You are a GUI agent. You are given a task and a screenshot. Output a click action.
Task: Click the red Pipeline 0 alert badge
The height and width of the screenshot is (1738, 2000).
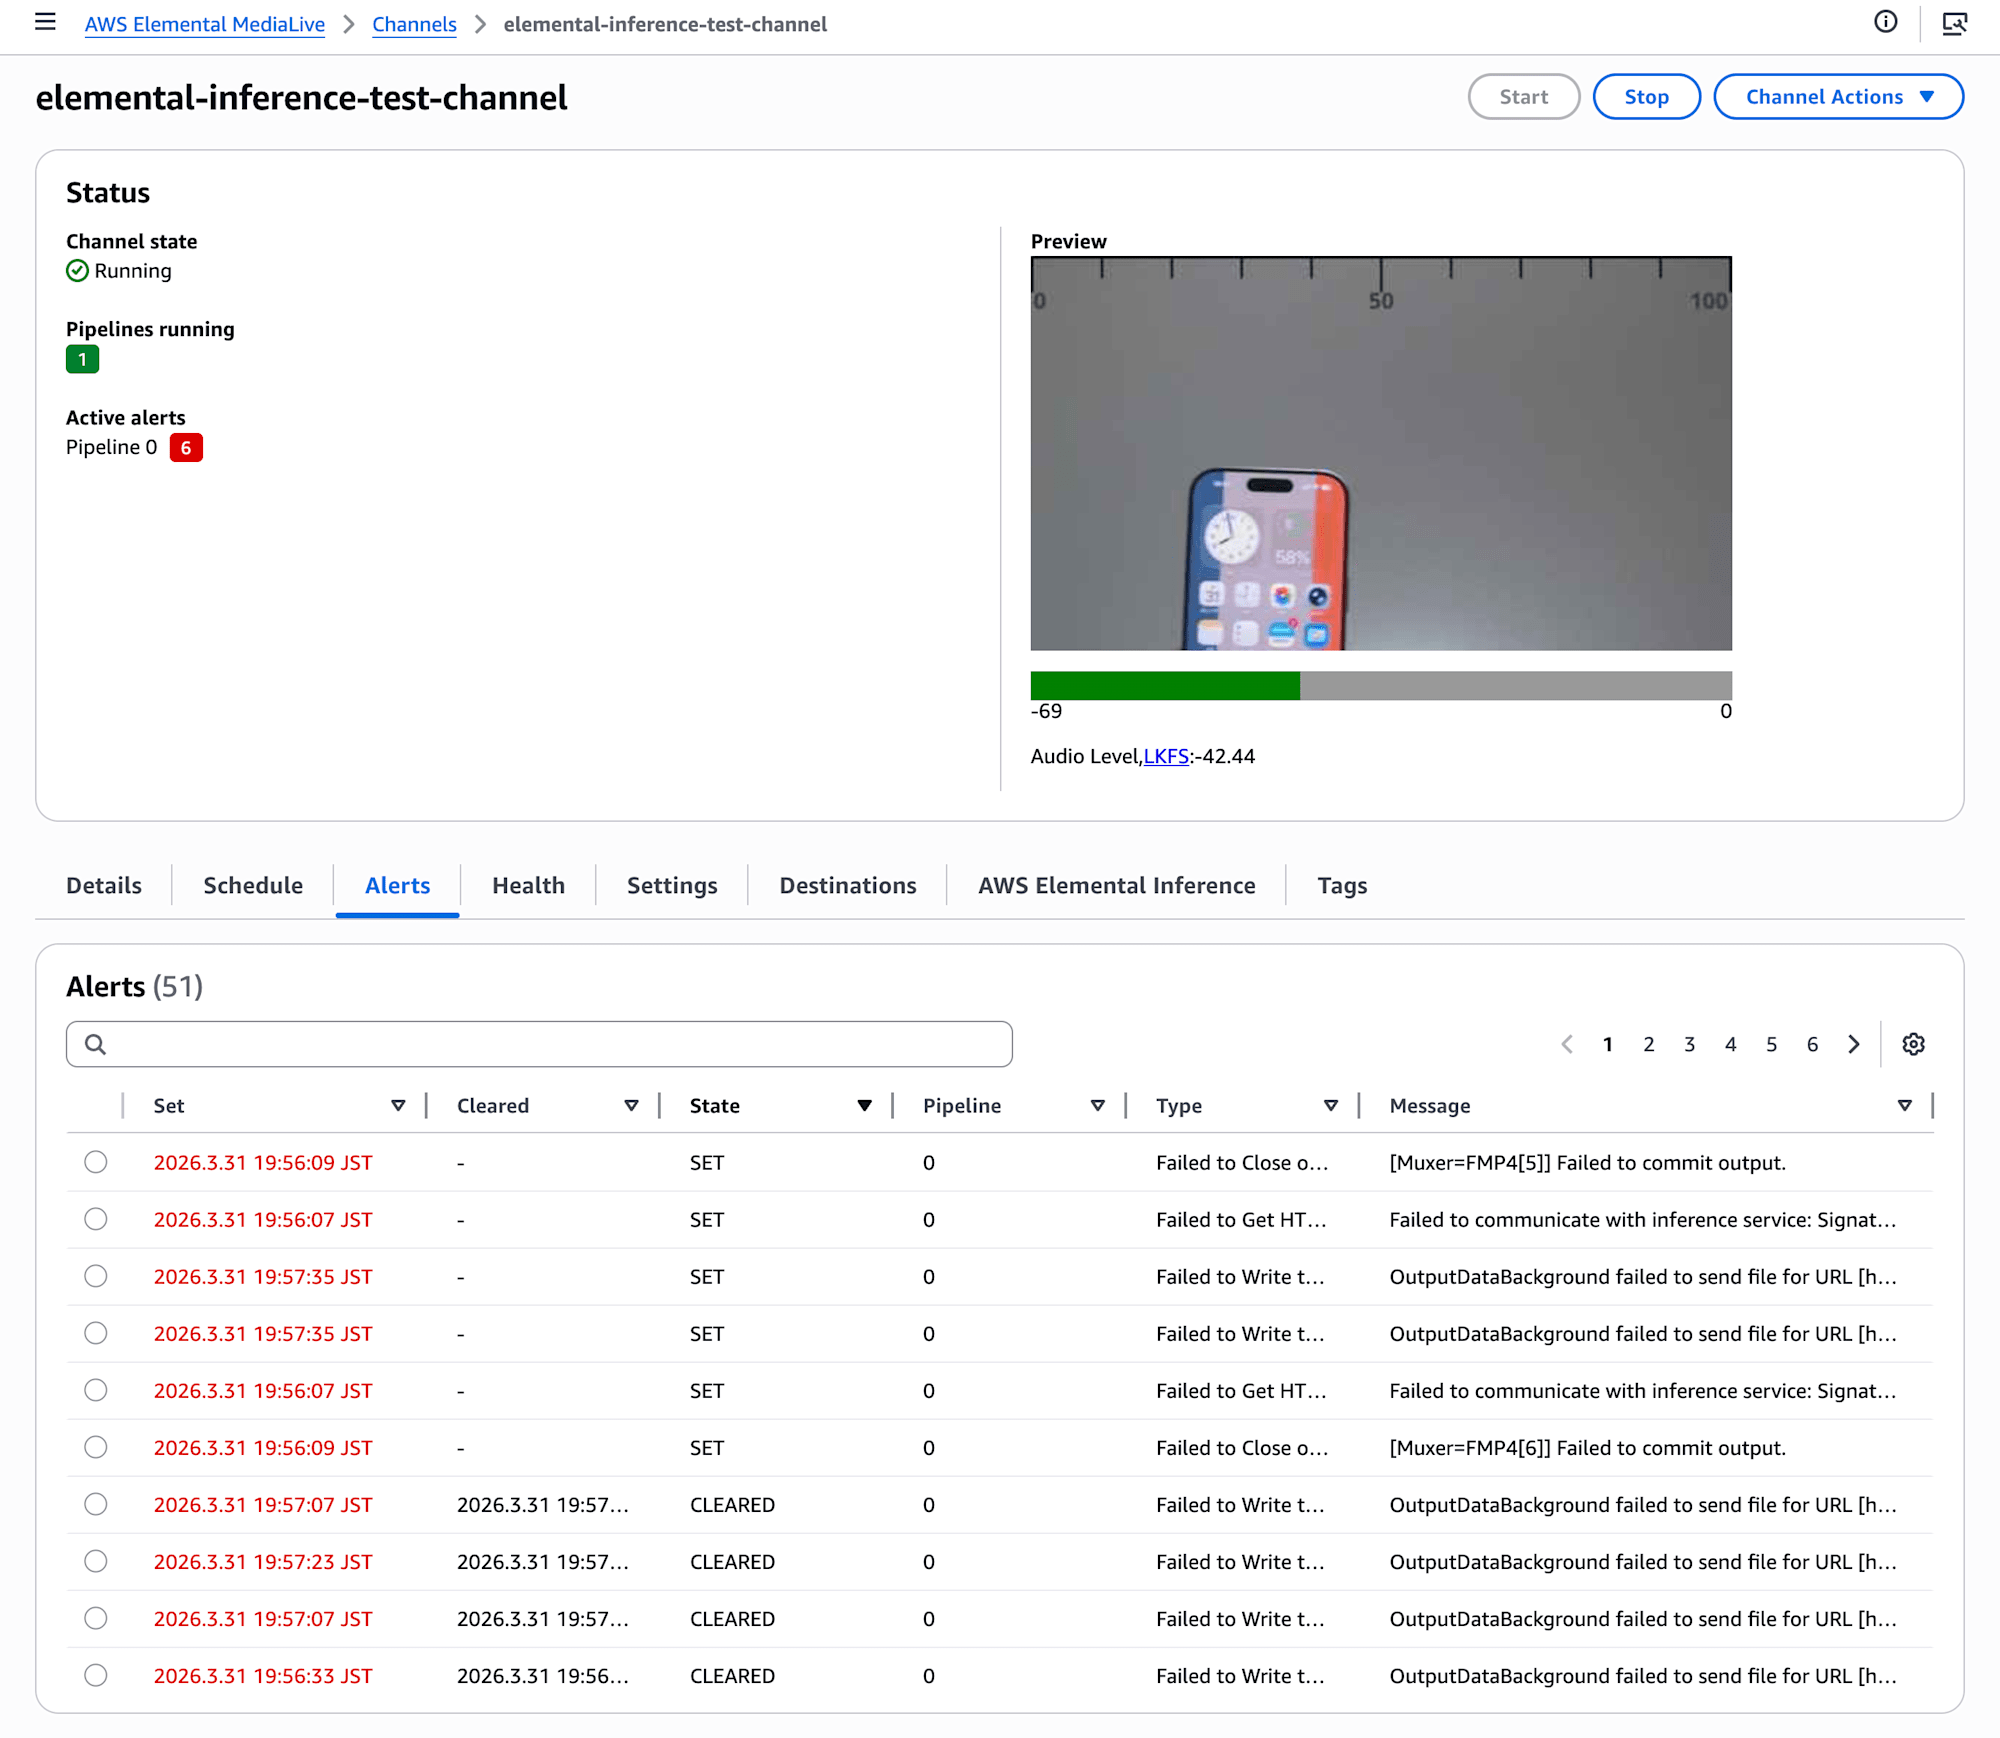186,447
